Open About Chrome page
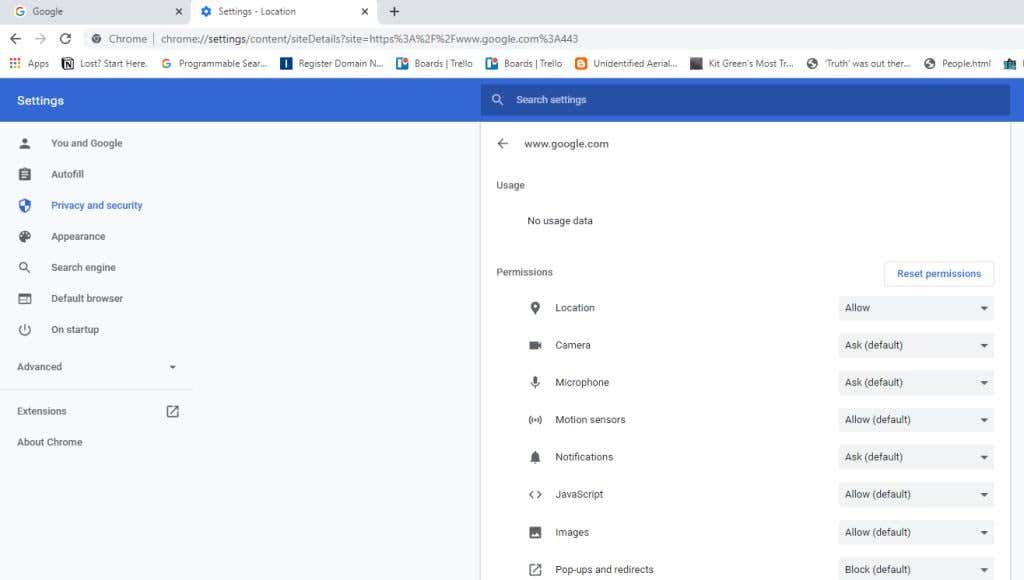This screenshot has width=1024, height=580. tap(50, 442)
